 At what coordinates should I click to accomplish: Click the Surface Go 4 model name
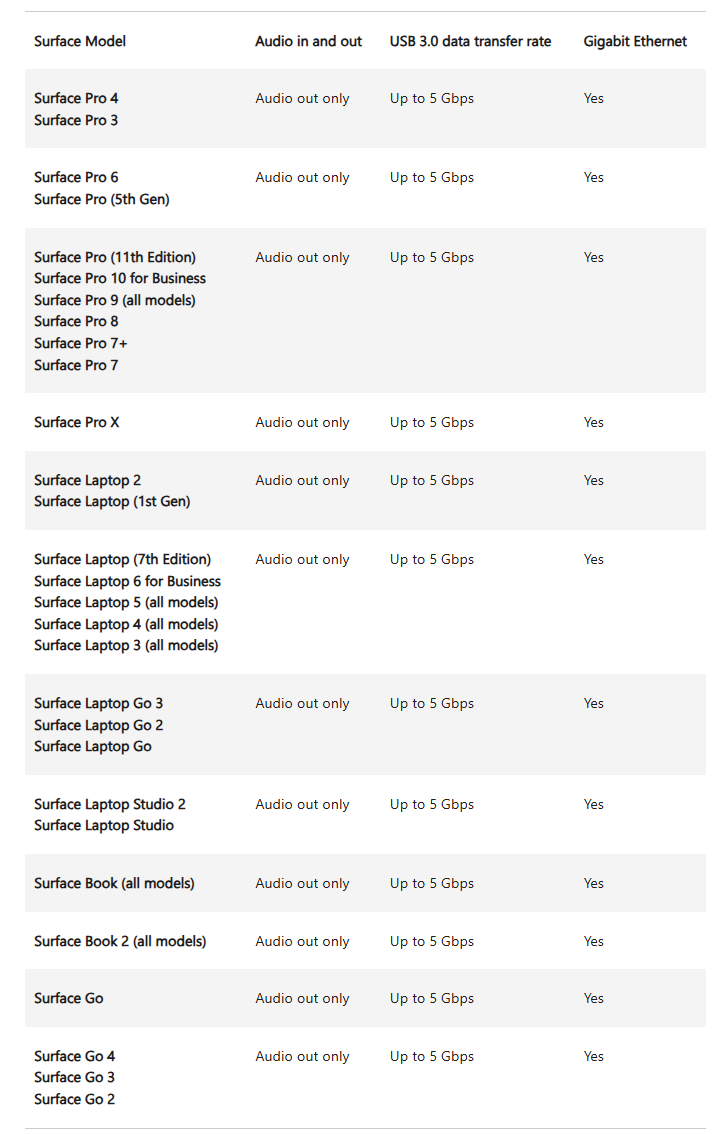tap(74, 1056)
